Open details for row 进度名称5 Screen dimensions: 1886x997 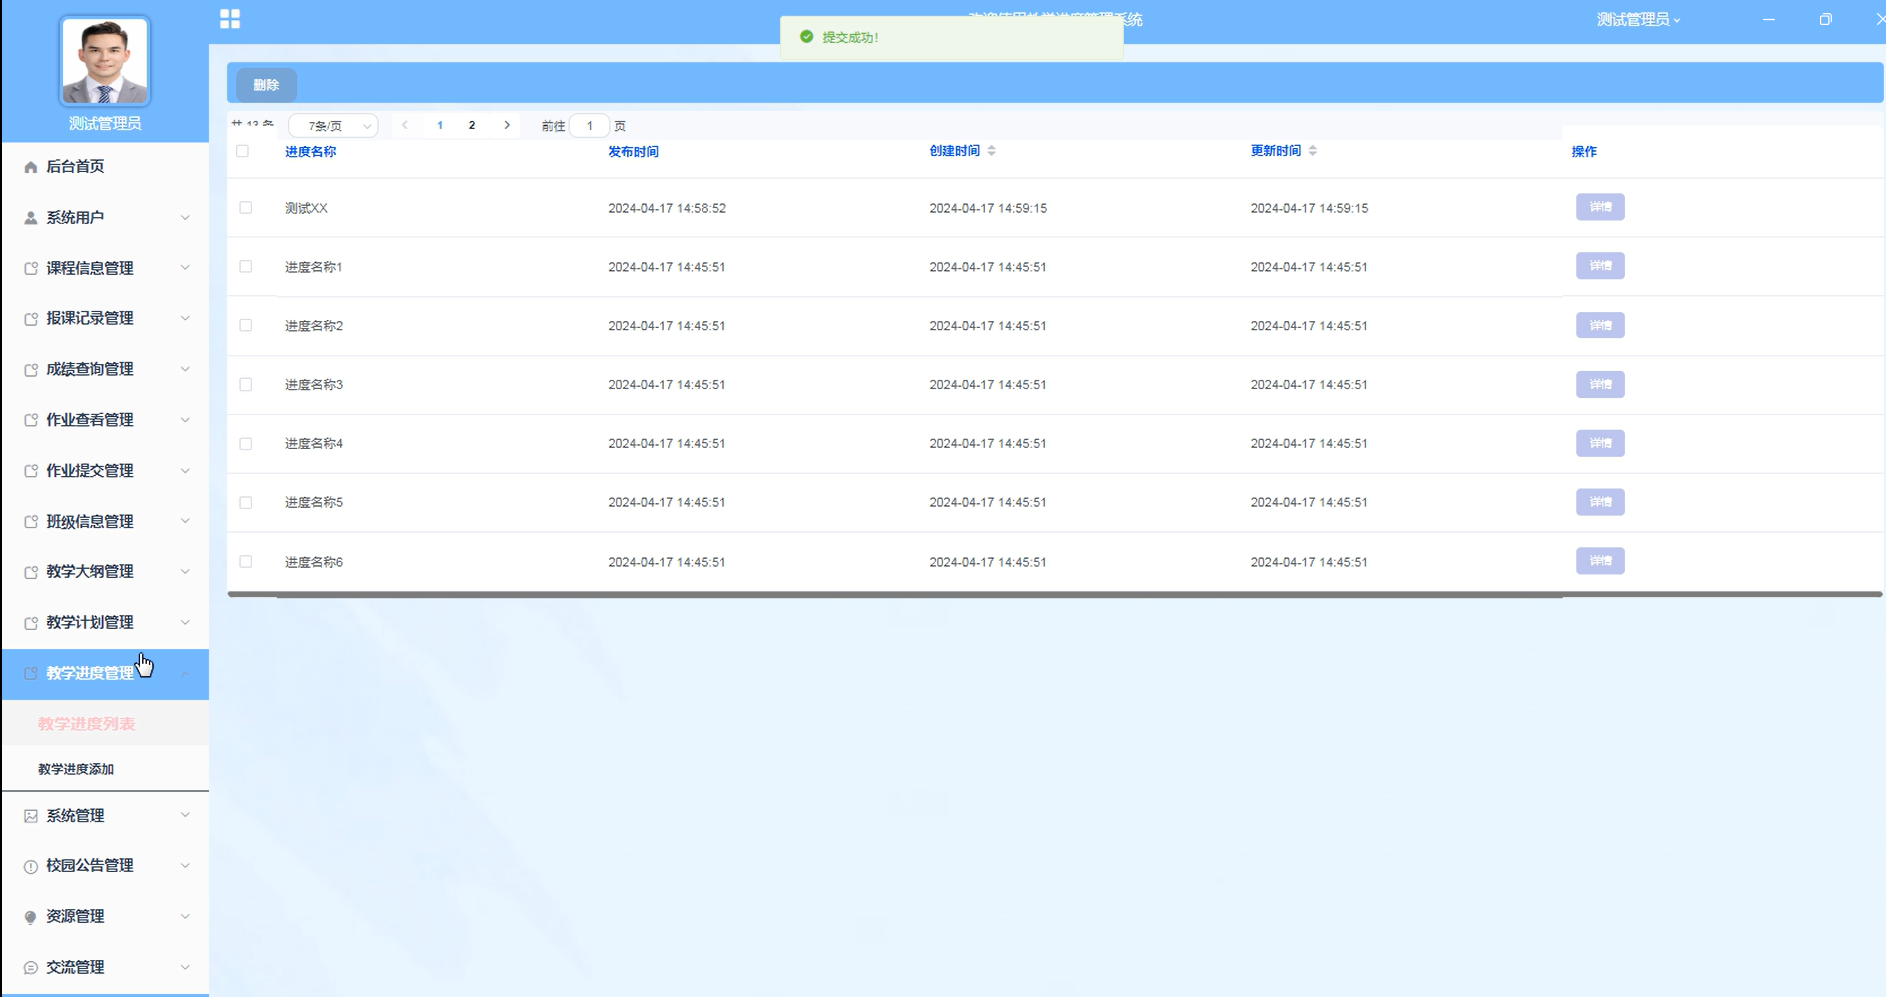click(x=1600, y=502)
